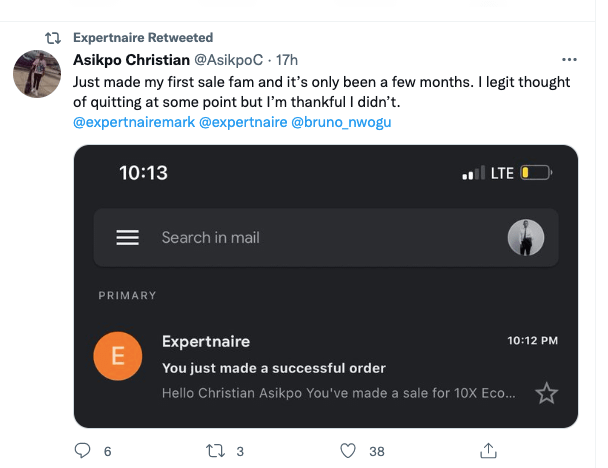The width and height of the screenshot is (608, 468).
Task: Click the Asikpo Christian display name
Action: (128, 61)
